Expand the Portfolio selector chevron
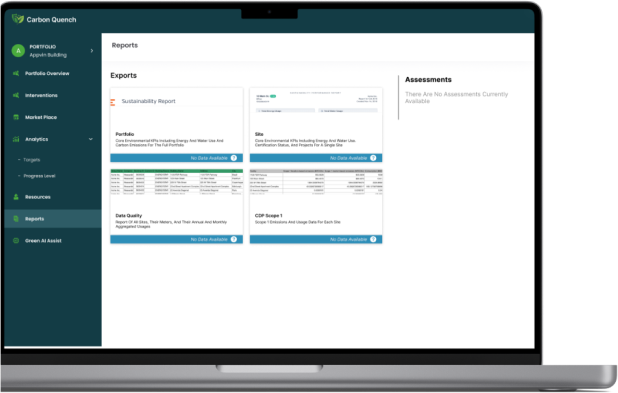This screenshot has height=393, width=618. click(91, 51)
